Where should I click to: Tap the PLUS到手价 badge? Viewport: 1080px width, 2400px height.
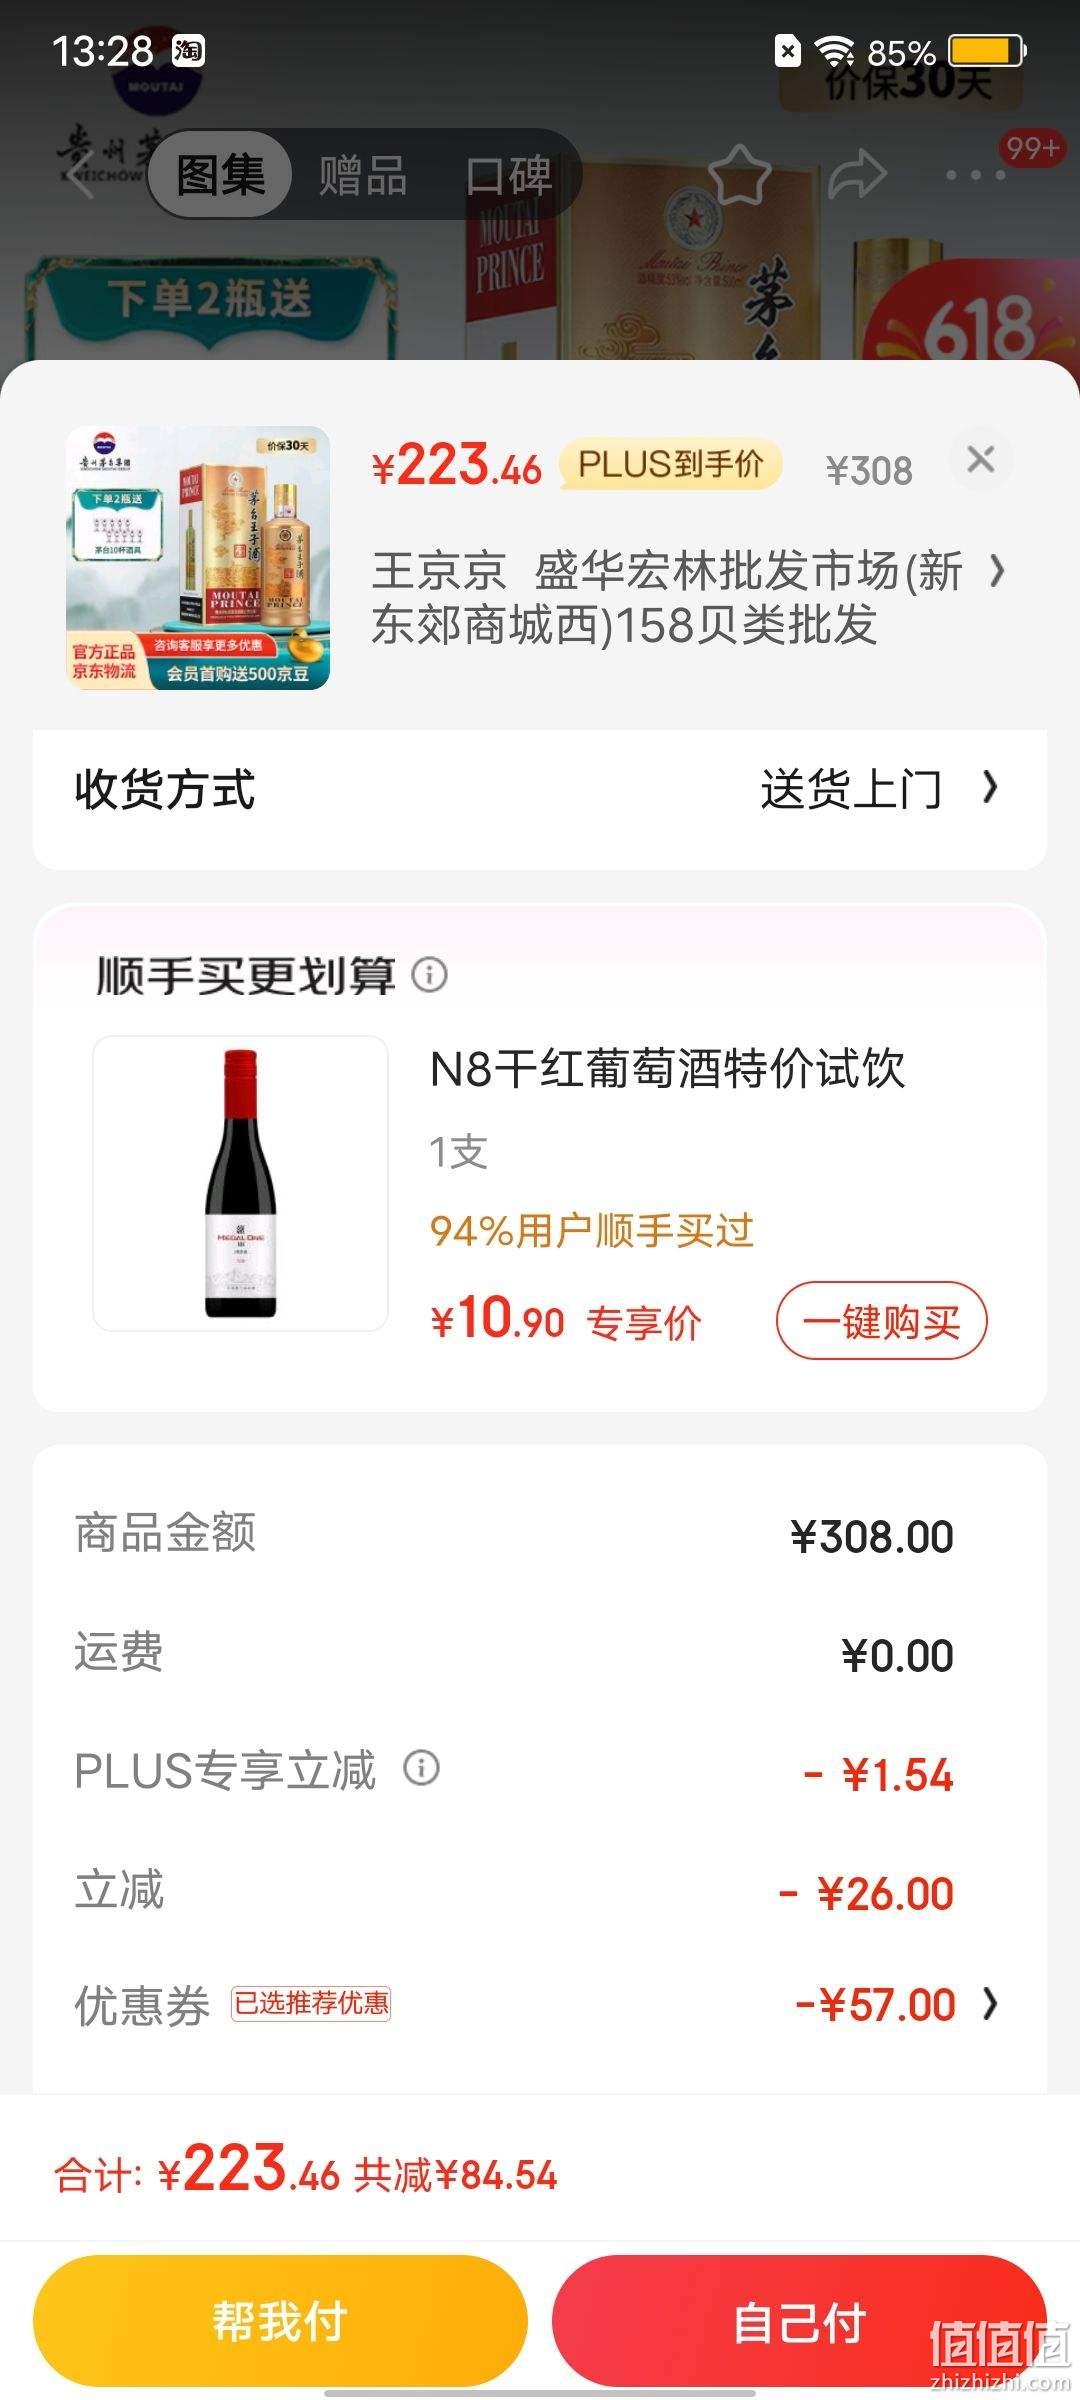tap(670, 464)
